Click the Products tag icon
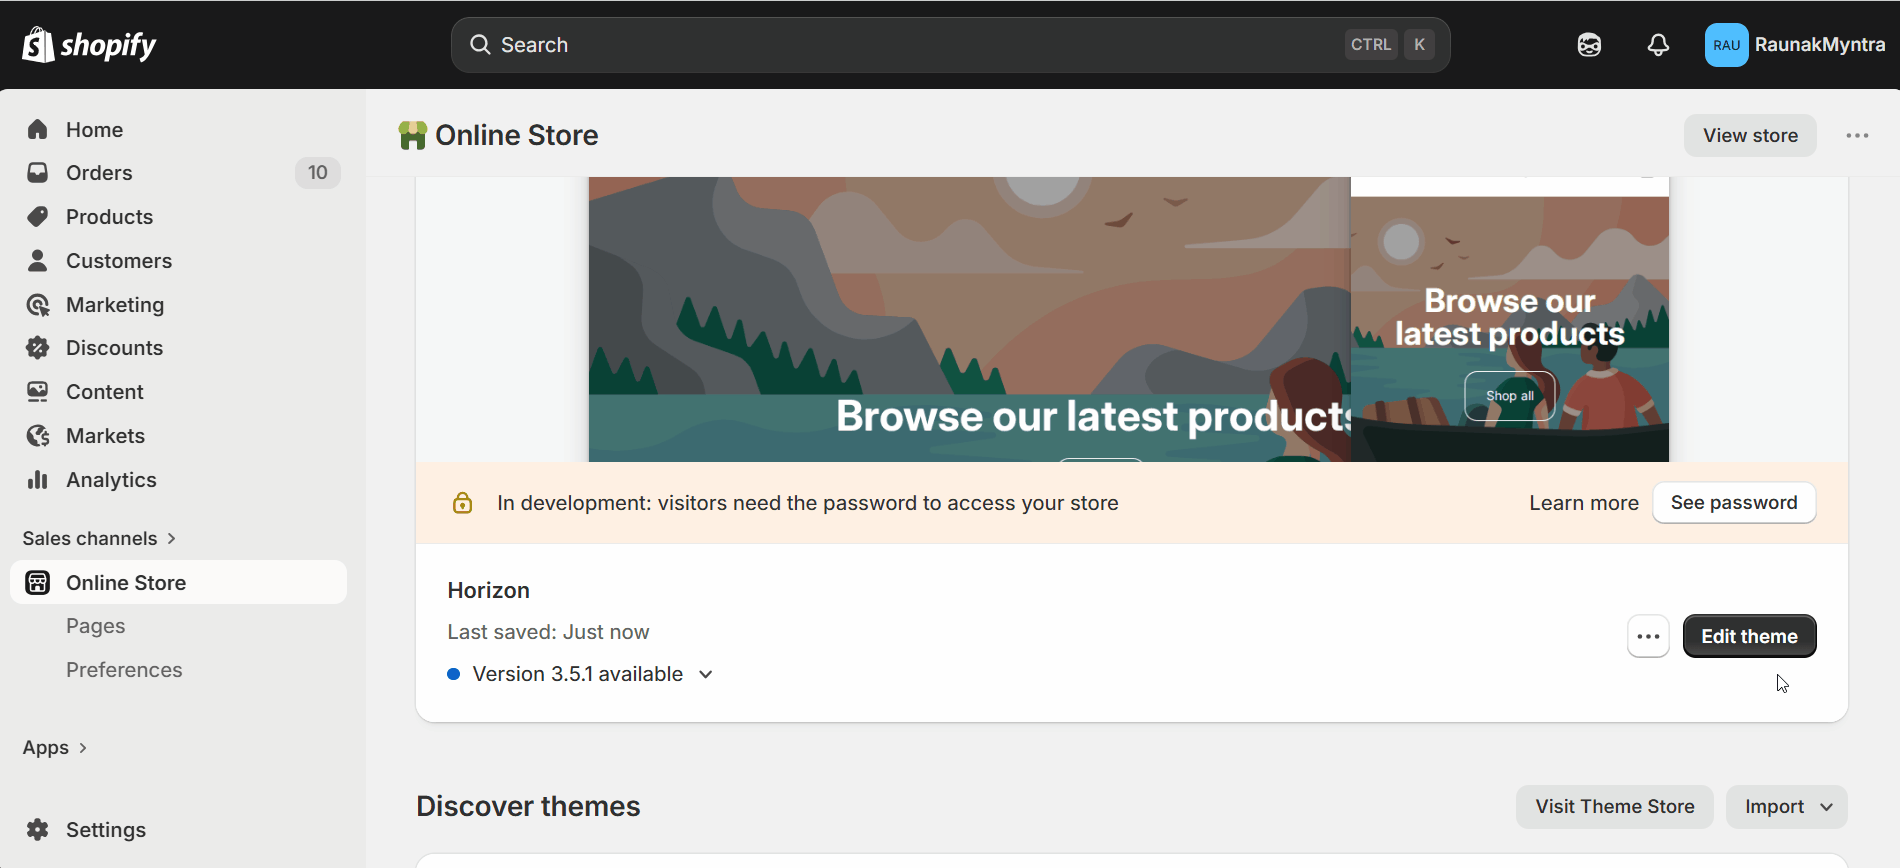This screenshot has width=1900, height=868. pos(38,217)
